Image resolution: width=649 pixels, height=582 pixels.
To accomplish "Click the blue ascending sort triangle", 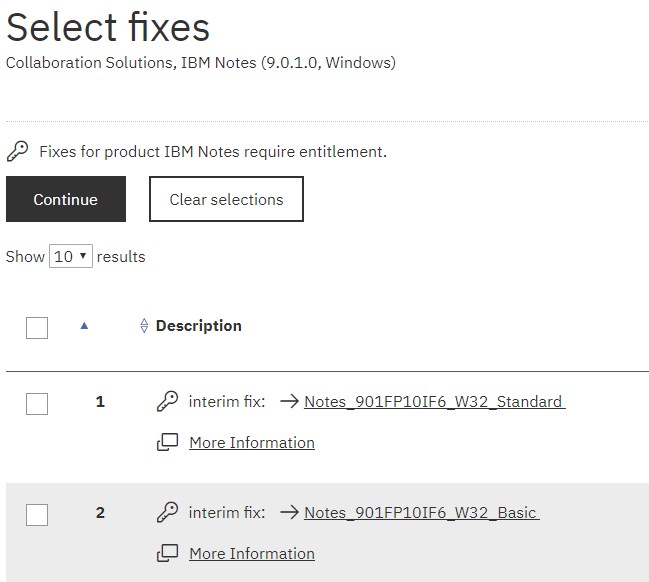I will point(84,326).
